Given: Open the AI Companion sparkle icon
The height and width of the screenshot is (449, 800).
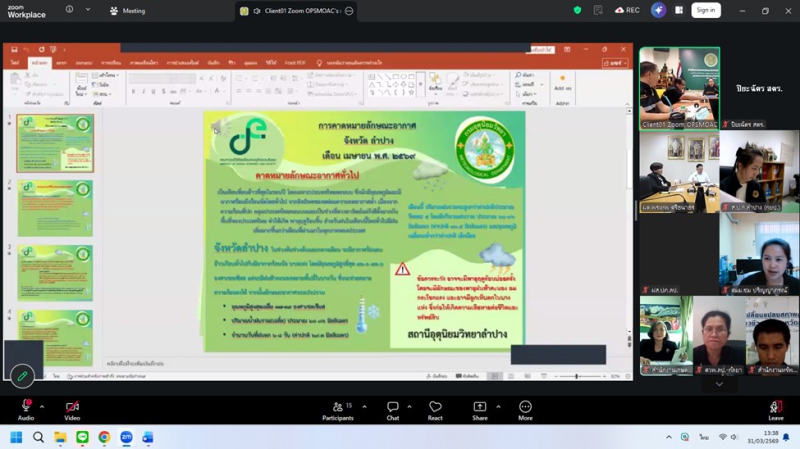Looking at the screenshot, I should tap(658, 10).
